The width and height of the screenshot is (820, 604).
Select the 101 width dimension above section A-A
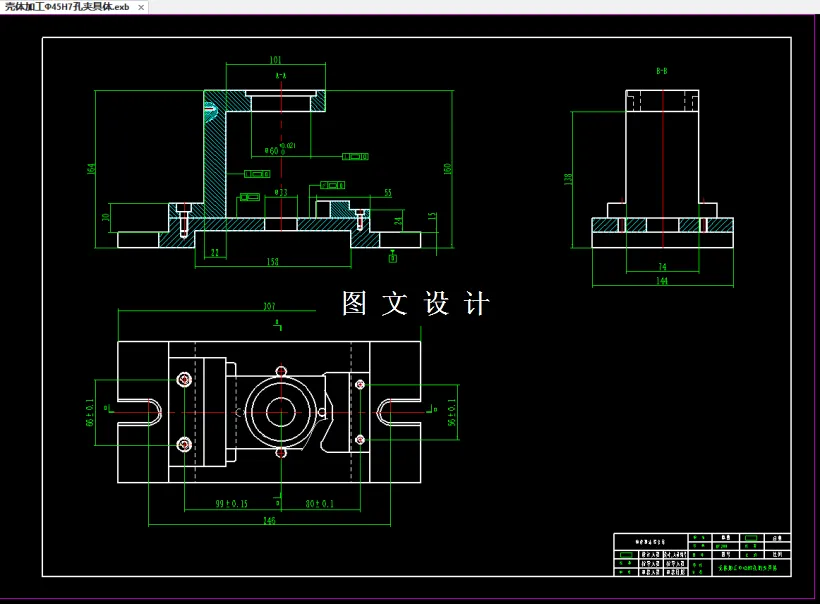click(x=275, y=60)
